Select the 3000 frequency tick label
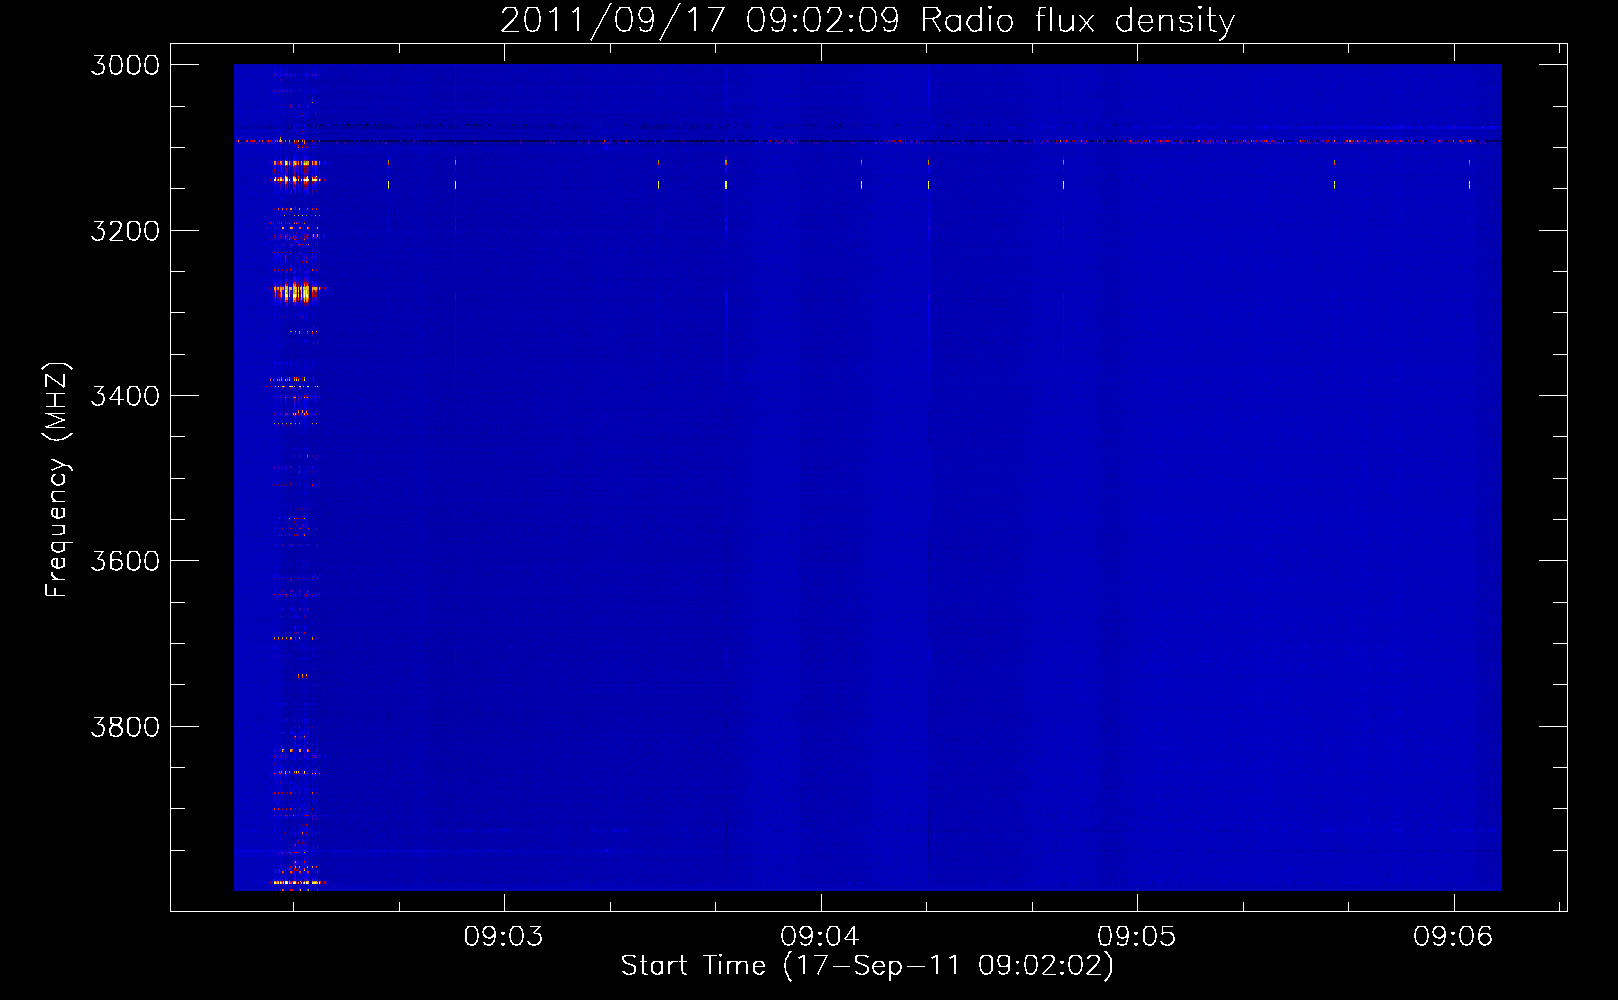The image size is (1618, 1000). point(125,65)
